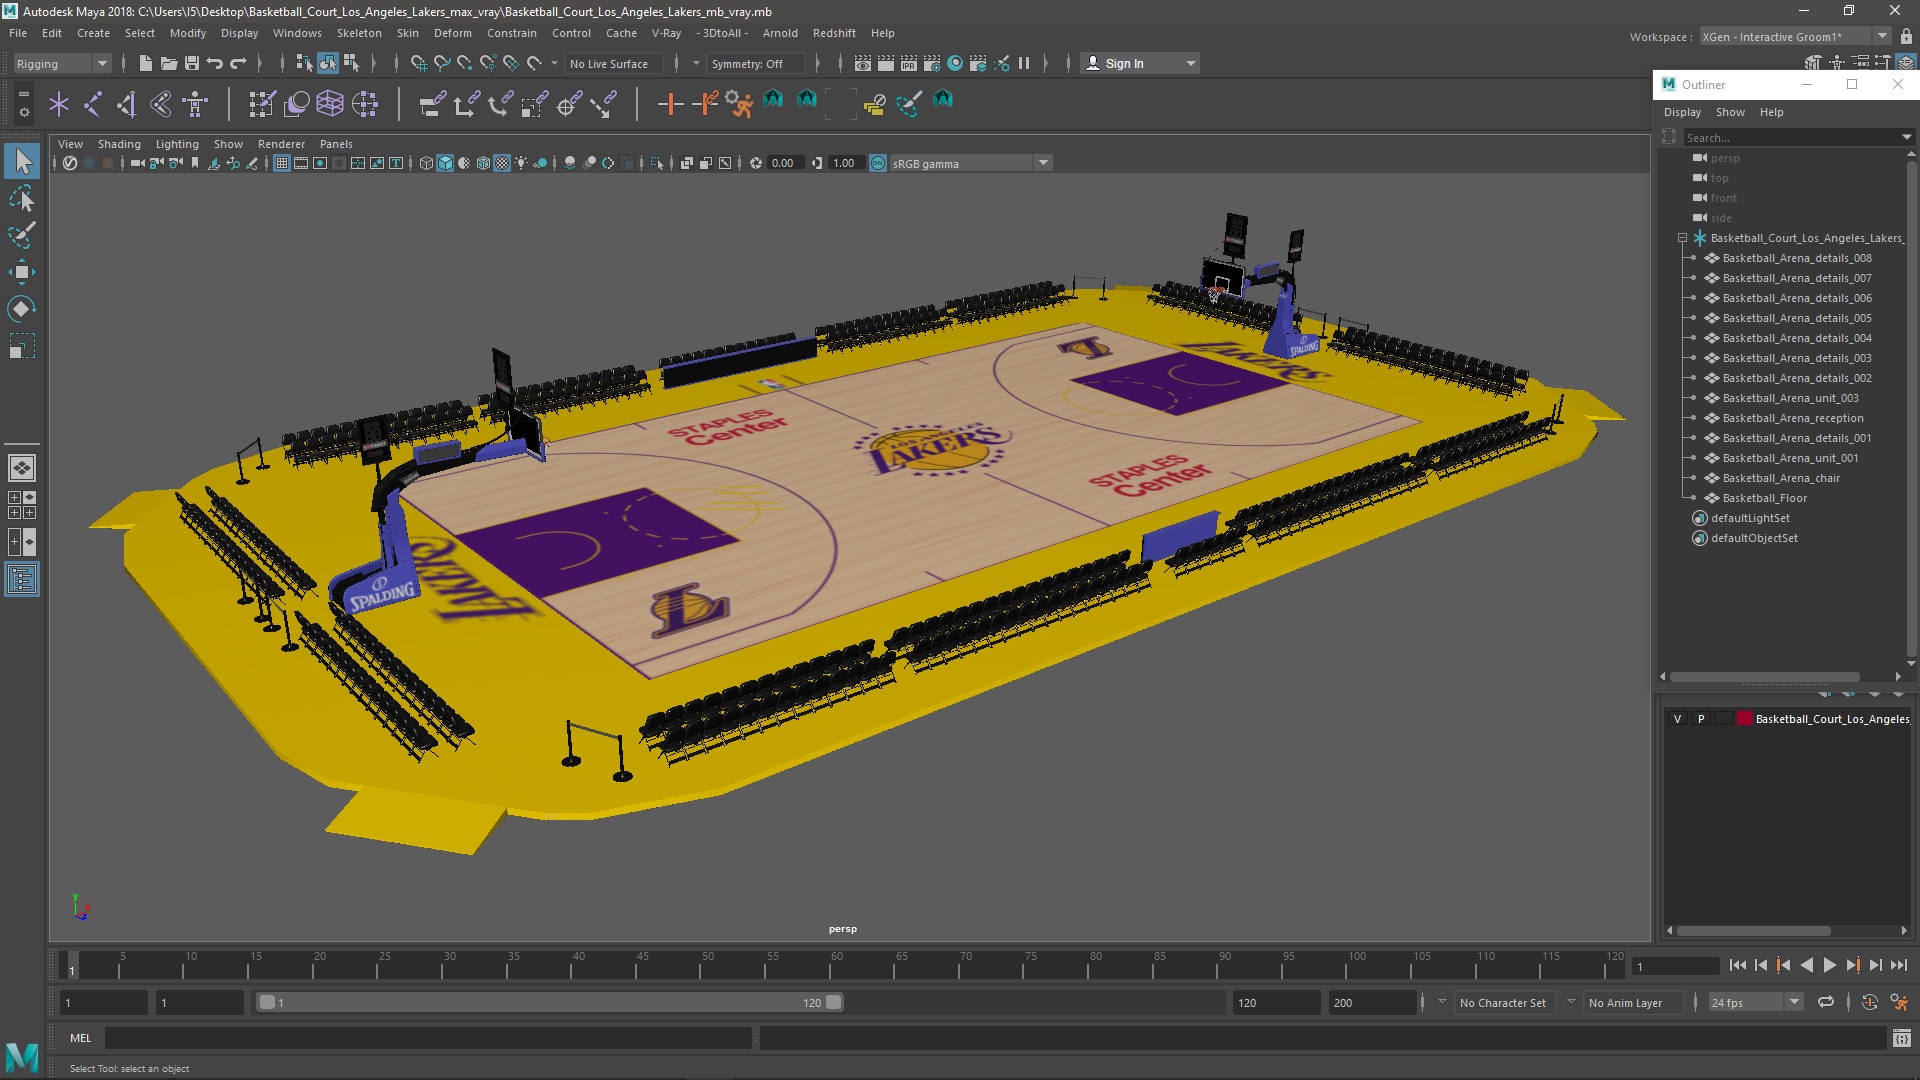Open a scene with the folder icon
Screen dimensions: 1920x1080
coord(169,63)
